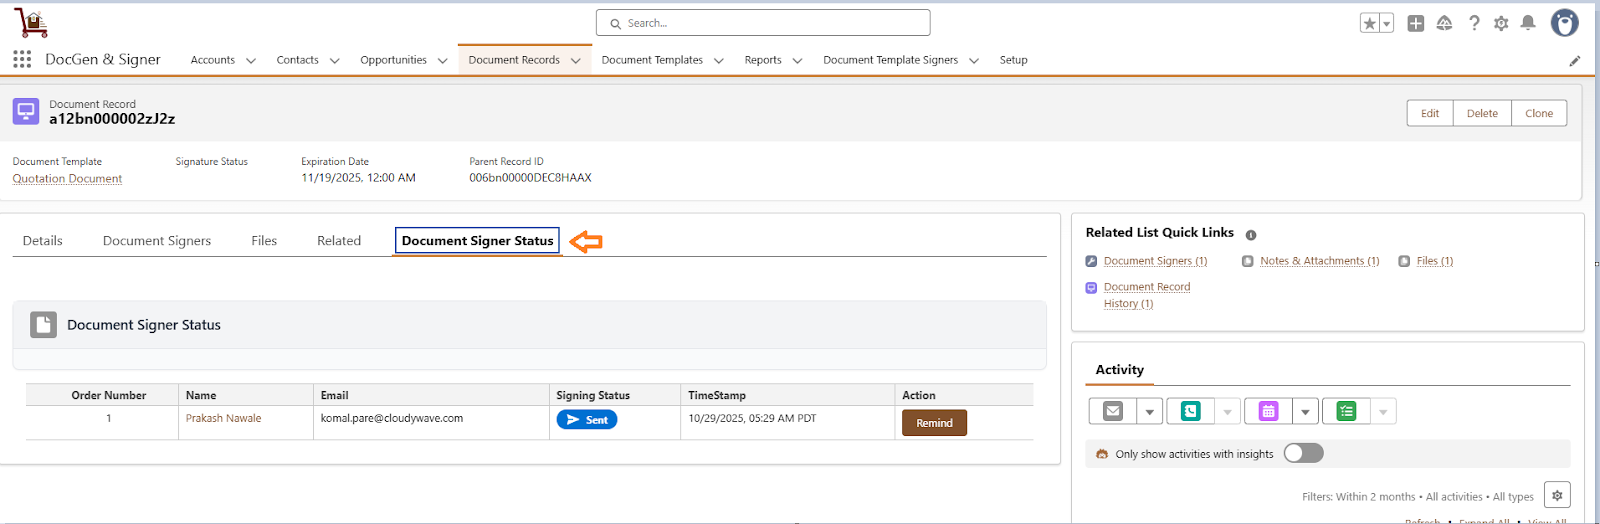Open the App Launcher grid icon

pyautogui.click(x=22, y=60)
